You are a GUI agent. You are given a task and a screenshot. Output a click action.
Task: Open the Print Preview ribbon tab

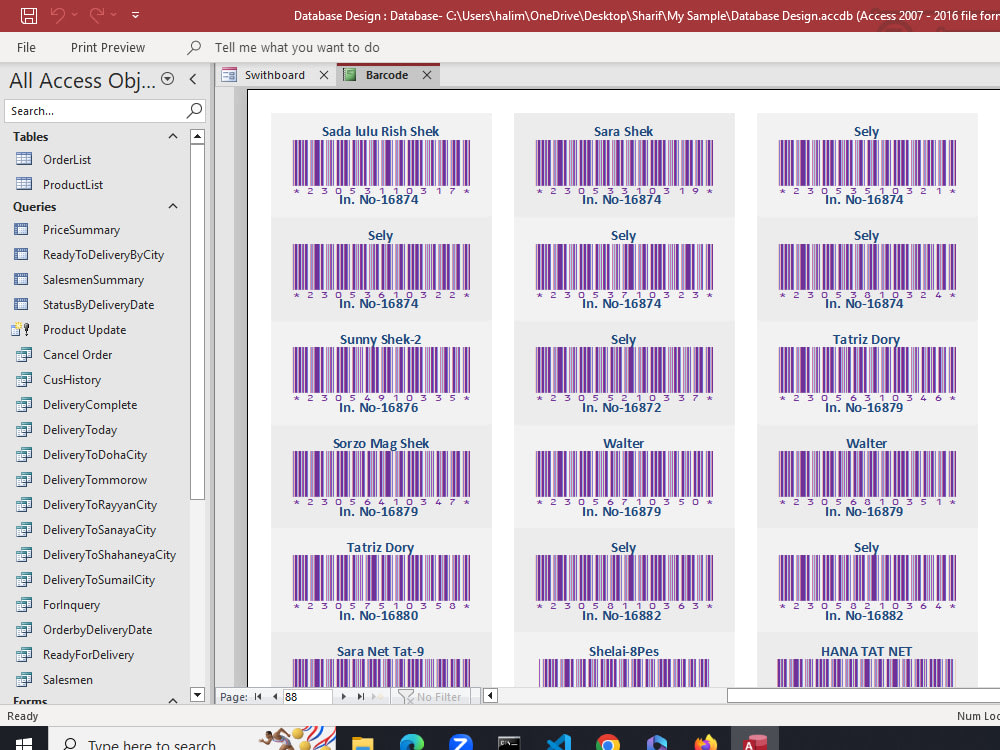click(108, 47)
